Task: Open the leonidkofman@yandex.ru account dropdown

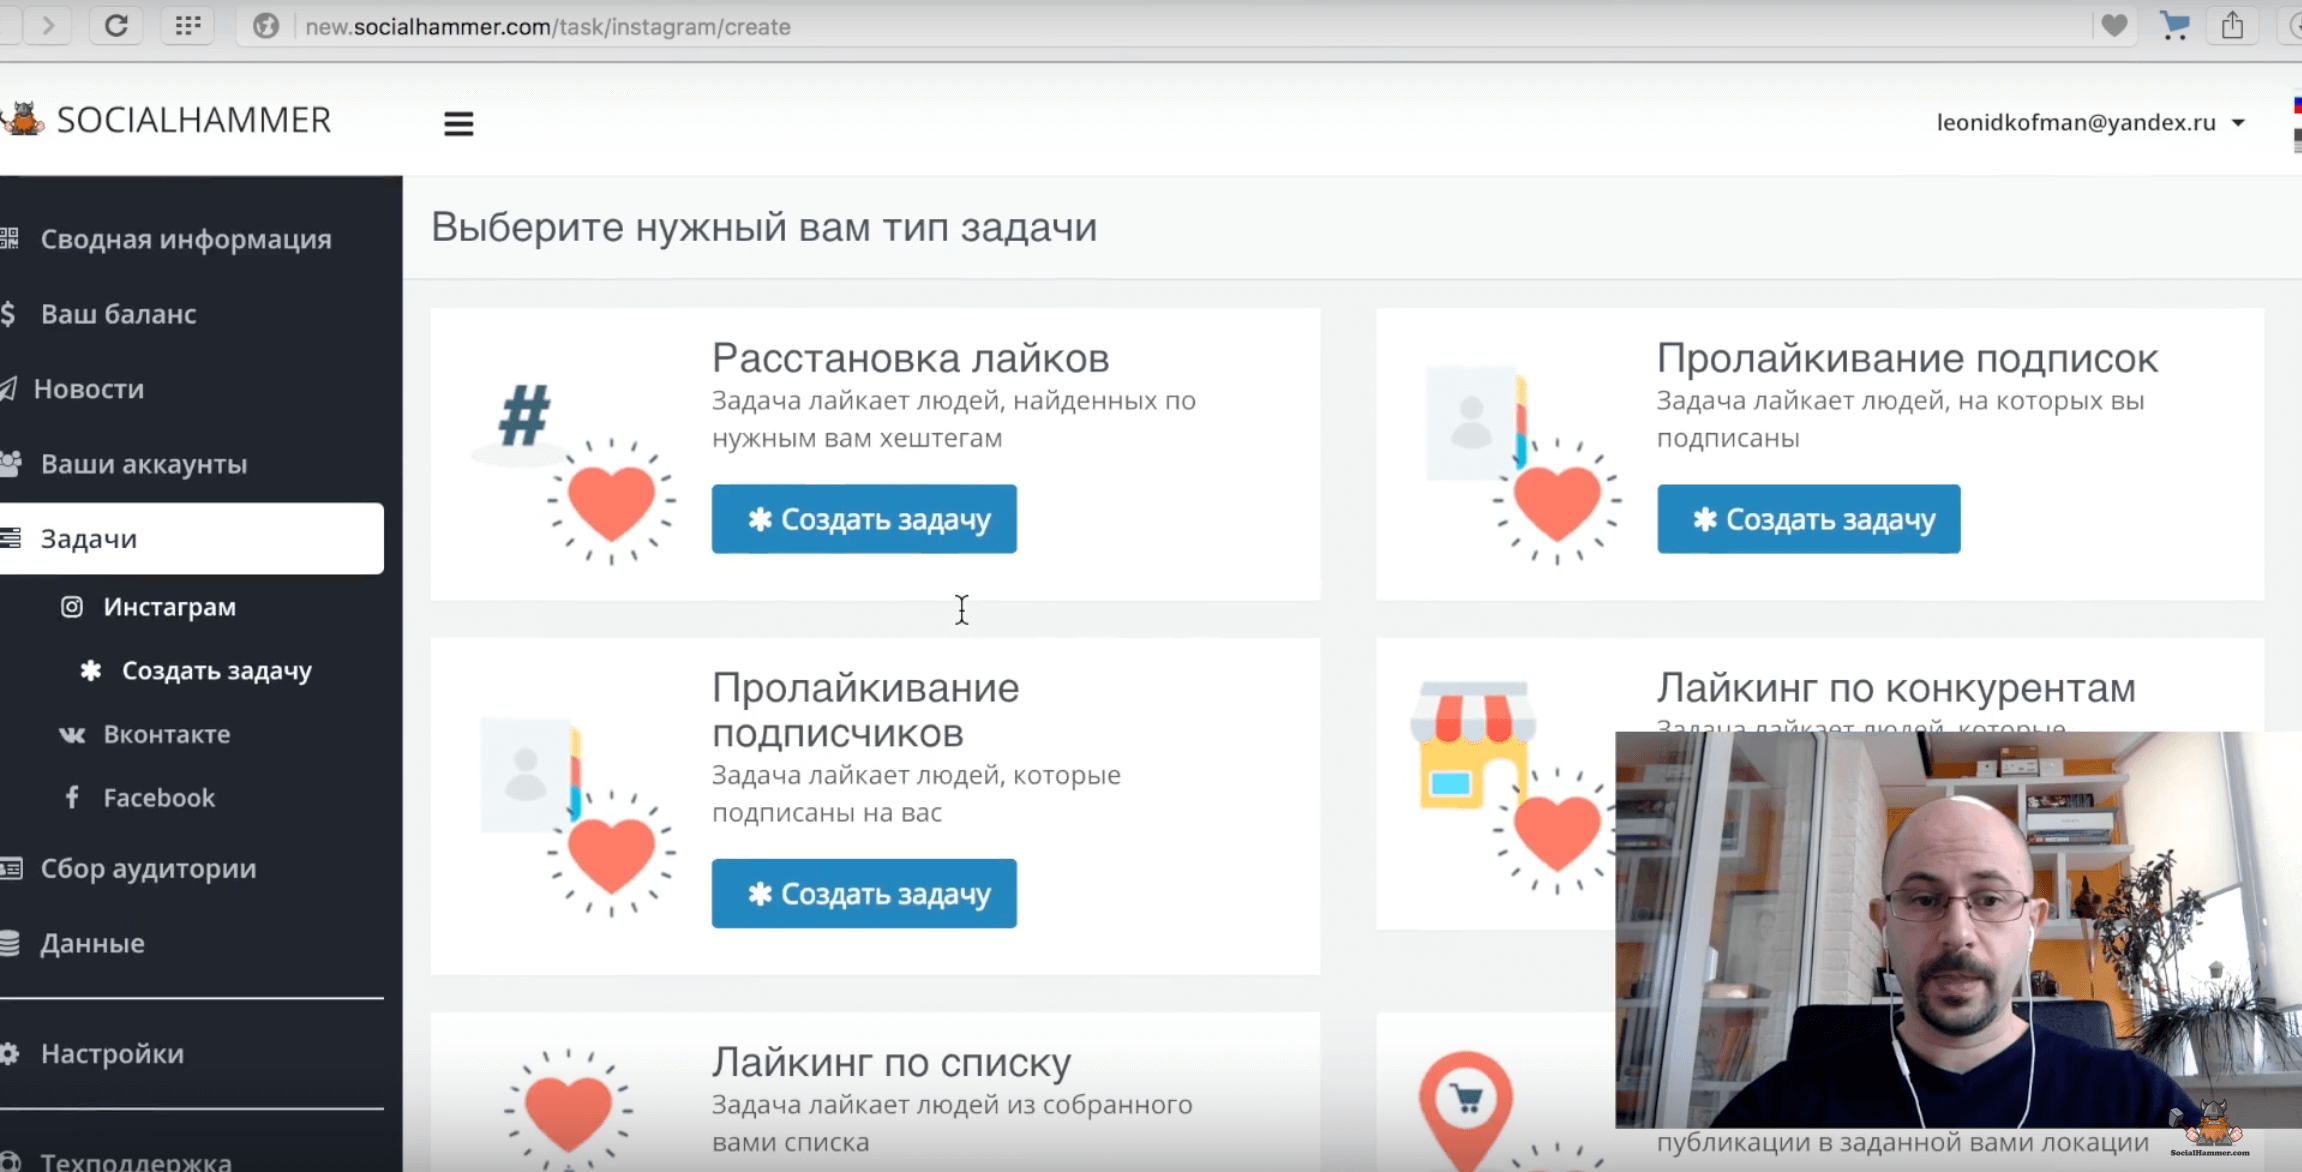Action: [x=2089, y=122]
